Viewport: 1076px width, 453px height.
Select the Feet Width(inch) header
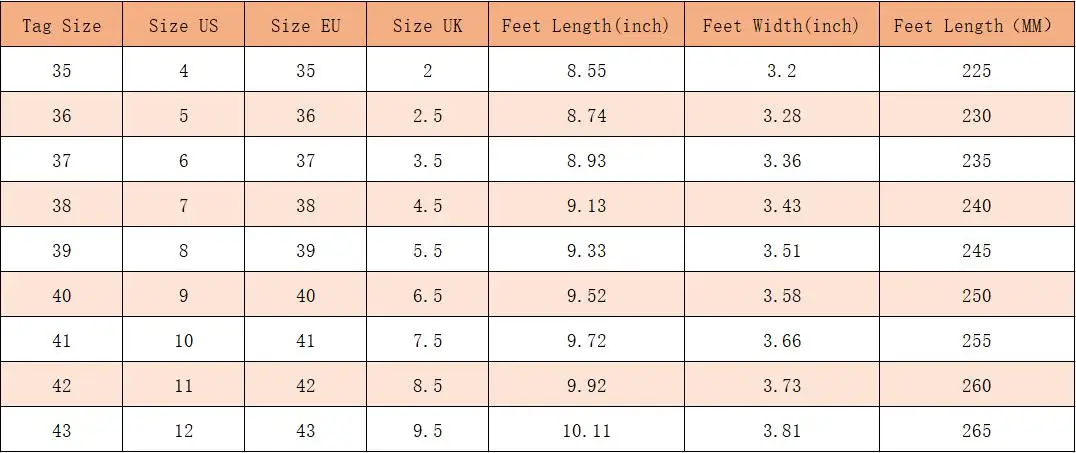(x=781, y=26)
